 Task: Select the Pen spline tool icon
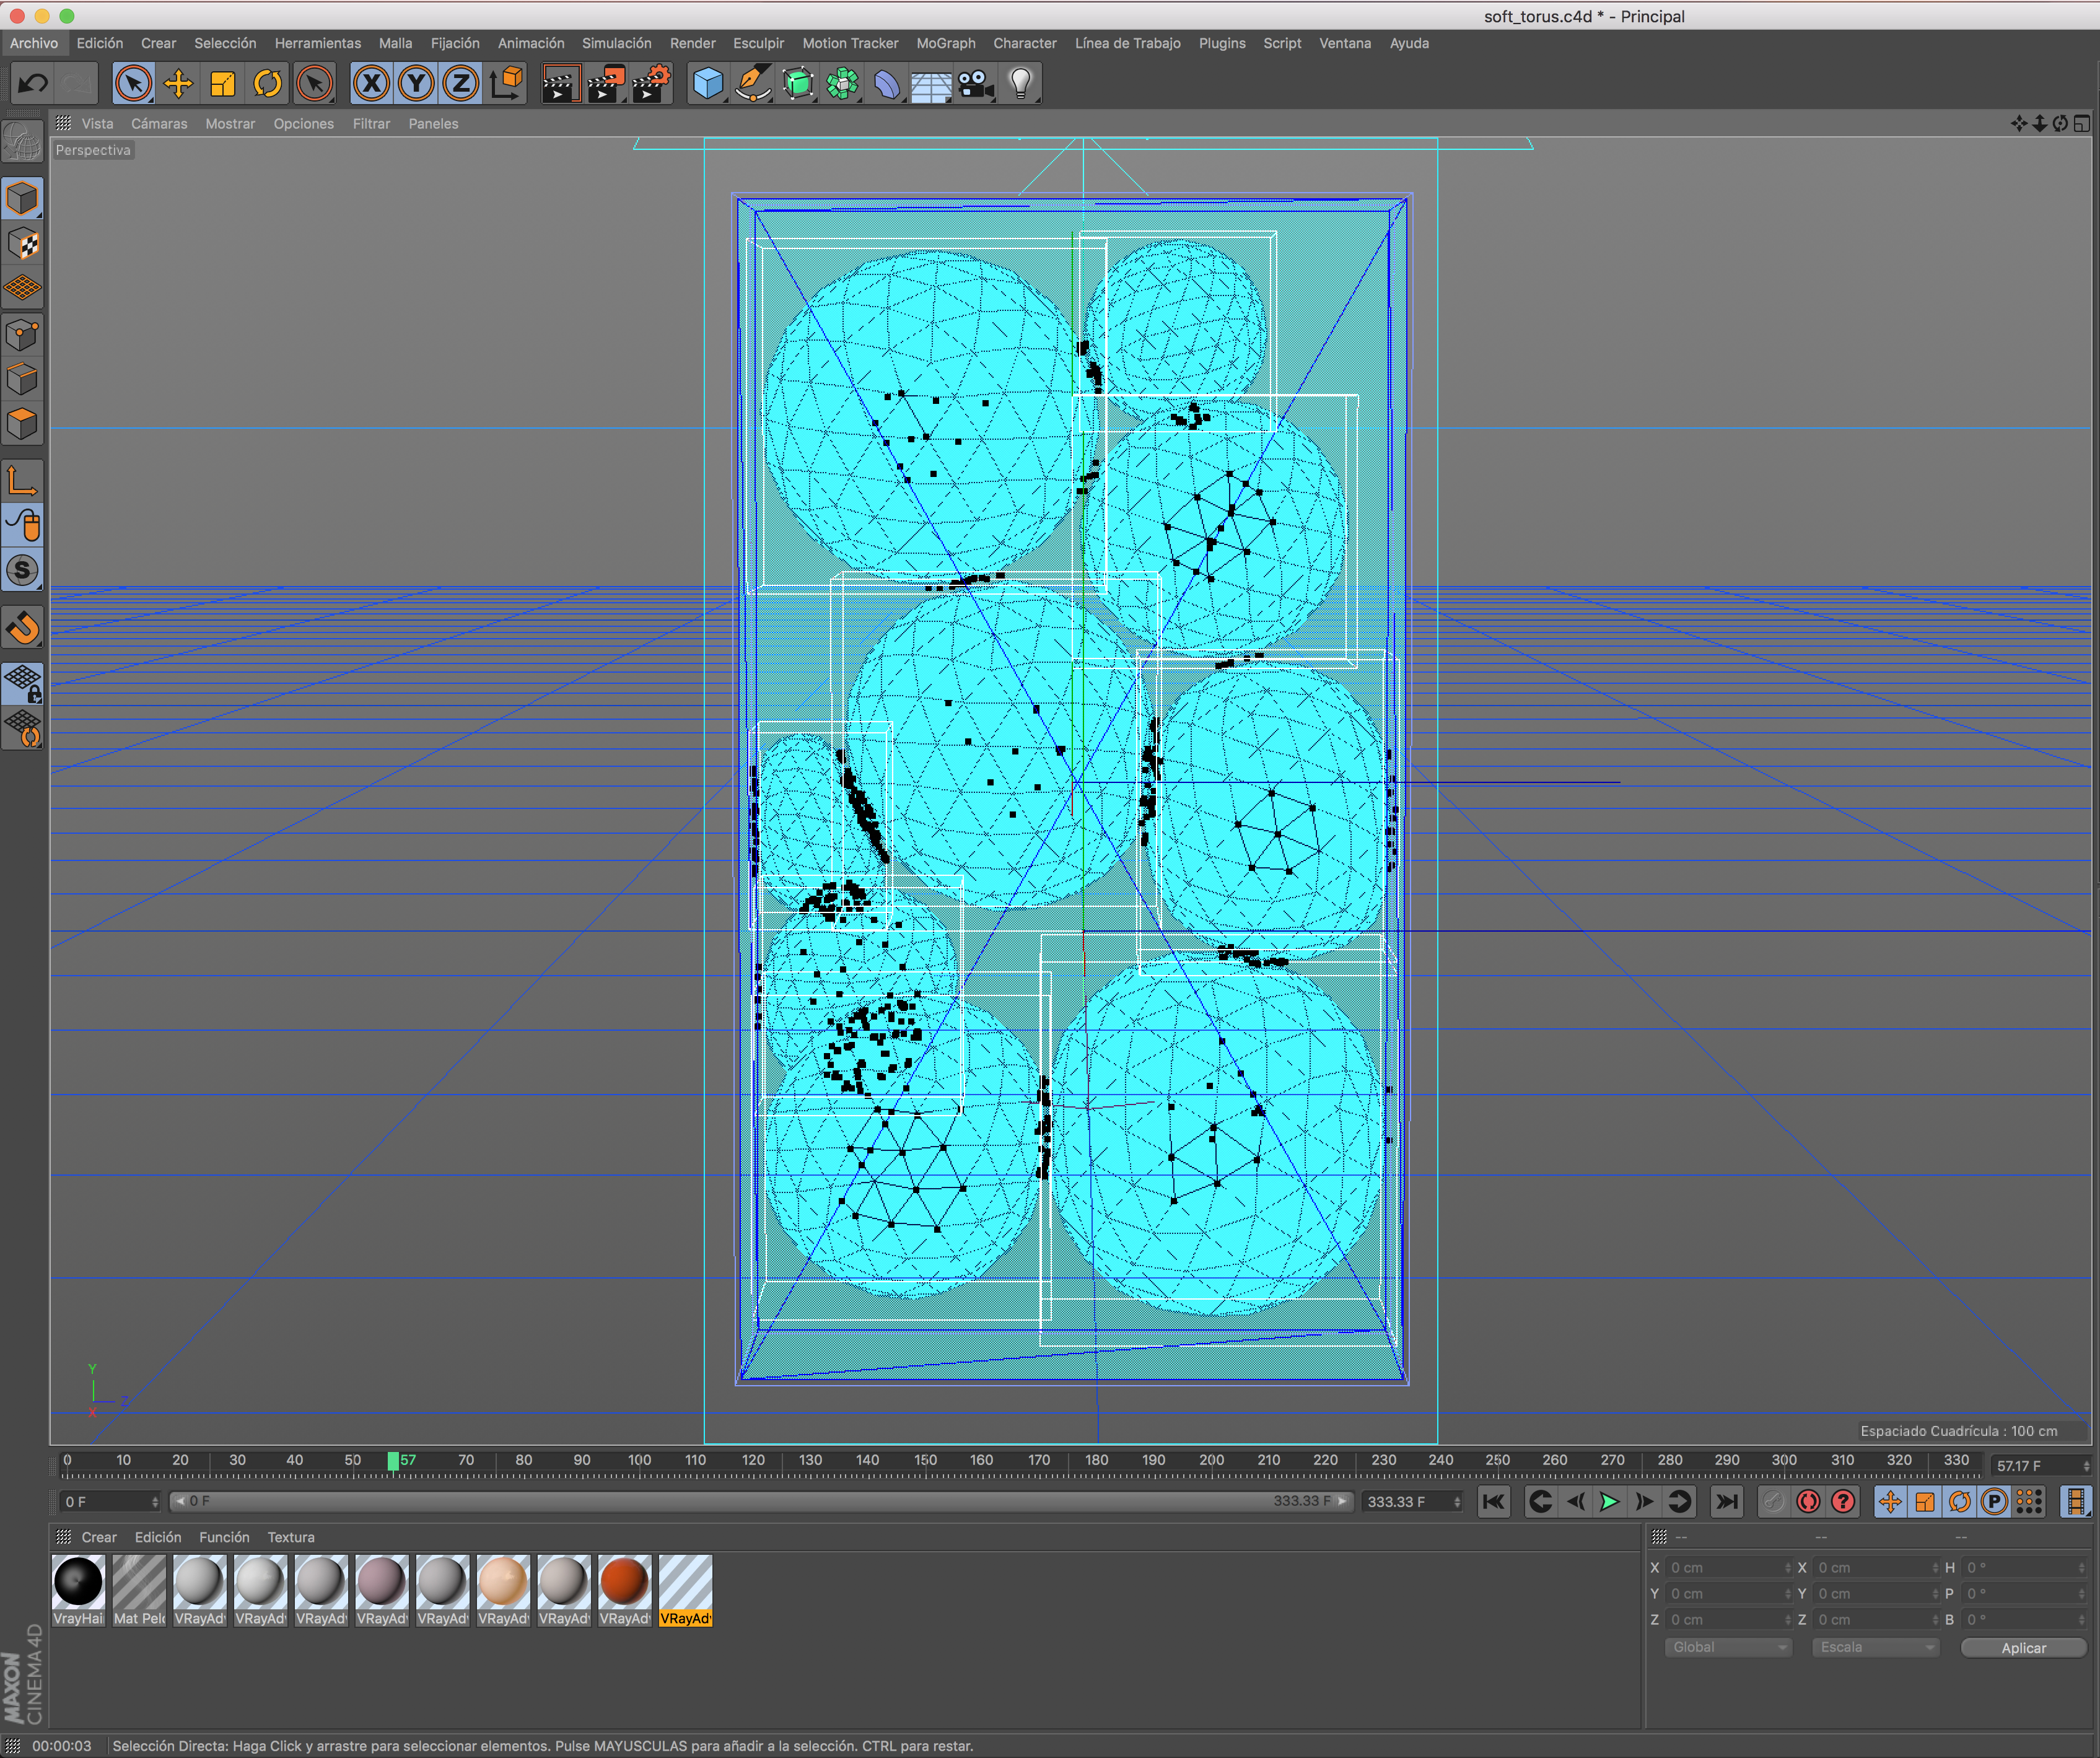click(x=752, y=84)
